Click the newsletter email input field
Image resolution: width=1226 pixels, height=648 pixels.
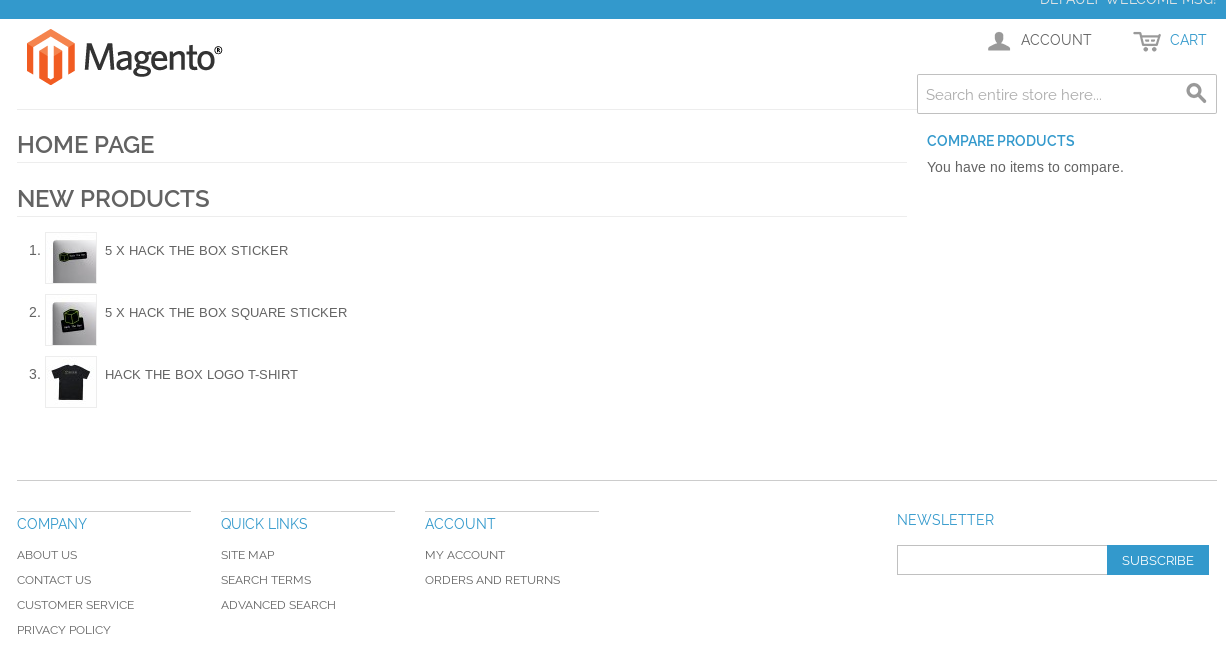[x=1001, y=560]
